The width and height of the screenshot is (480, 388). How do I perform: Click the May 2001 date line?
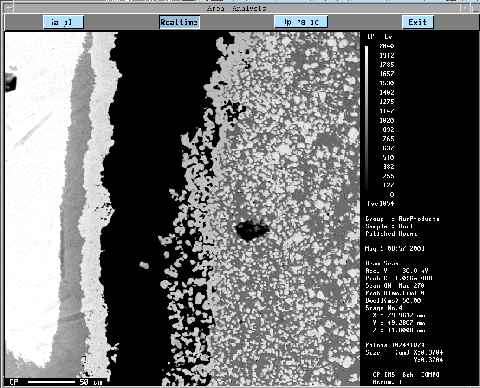click(x=395, y=249)
